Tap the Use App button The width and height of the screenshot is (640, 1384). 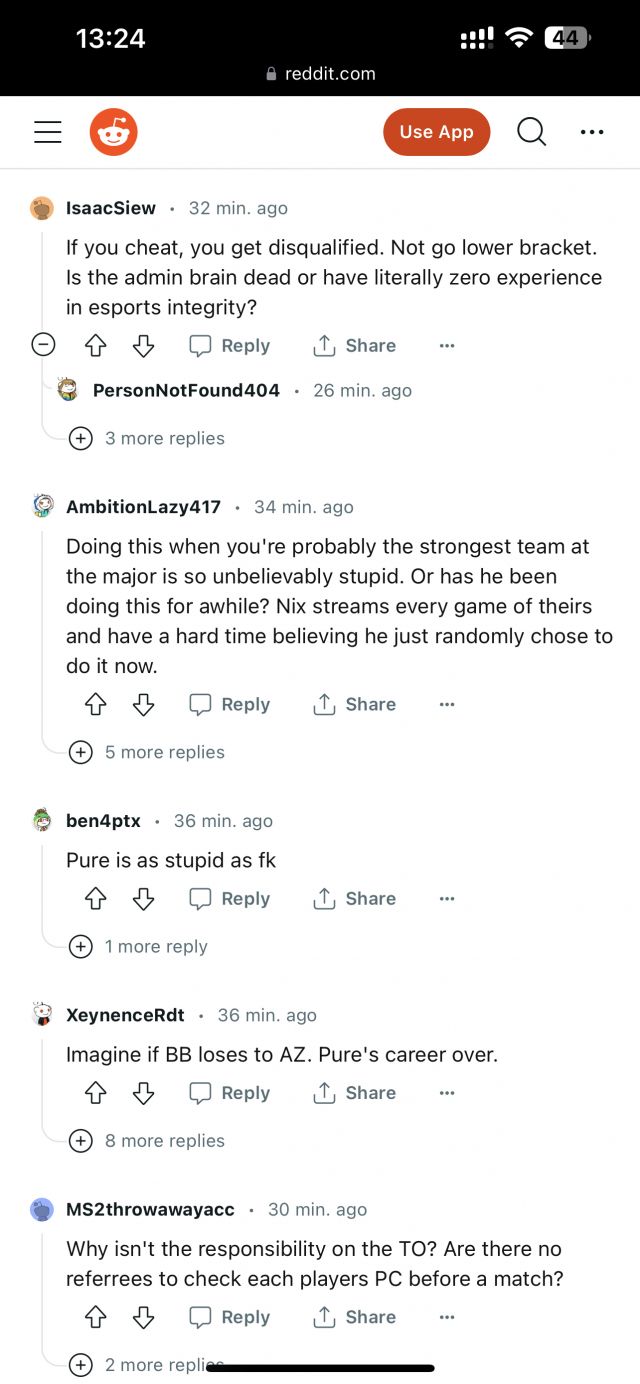point(436,131)
